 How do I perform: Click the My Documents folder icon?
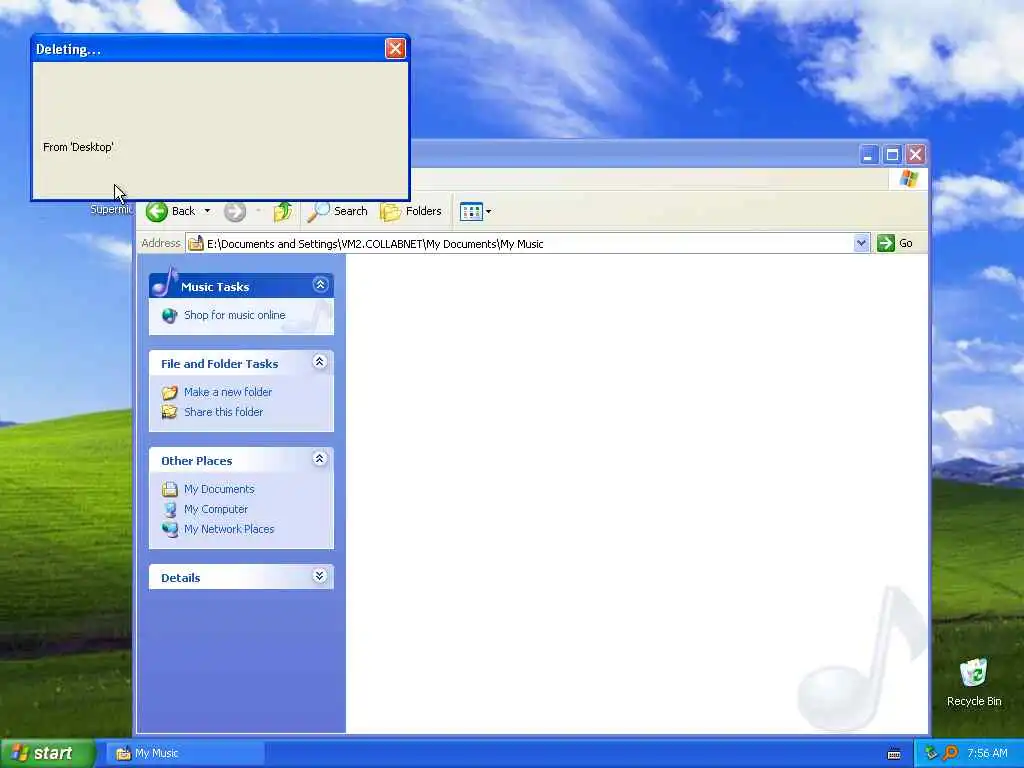[x=170, y=489]
